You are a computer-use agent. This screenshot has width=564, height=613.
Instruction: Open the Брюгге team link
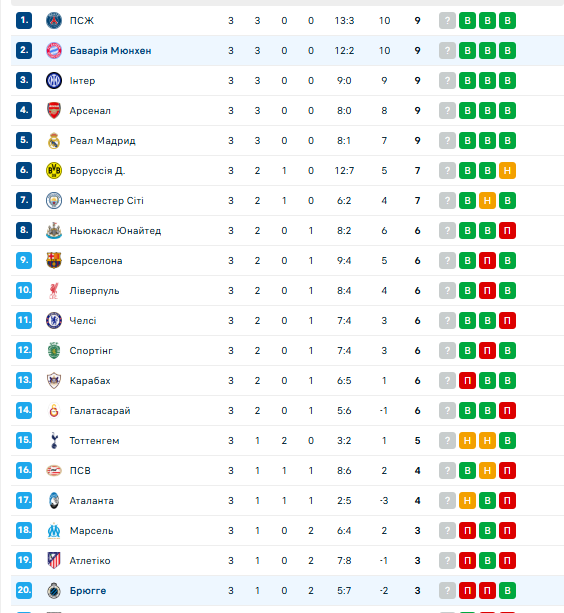click(x=88, y=591)
